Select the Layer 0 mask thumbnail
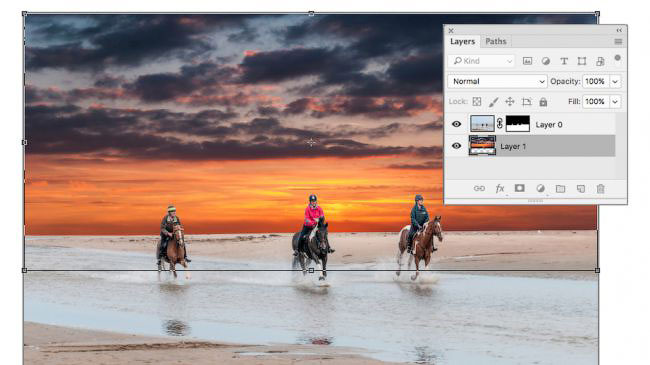Viewport: 650px width, 365px height. [x=518, y=124]
